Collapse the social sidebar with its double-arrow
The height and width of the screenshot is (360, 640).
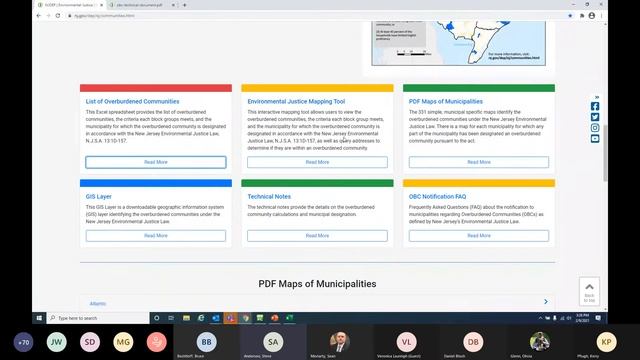[x=597, y=97]
